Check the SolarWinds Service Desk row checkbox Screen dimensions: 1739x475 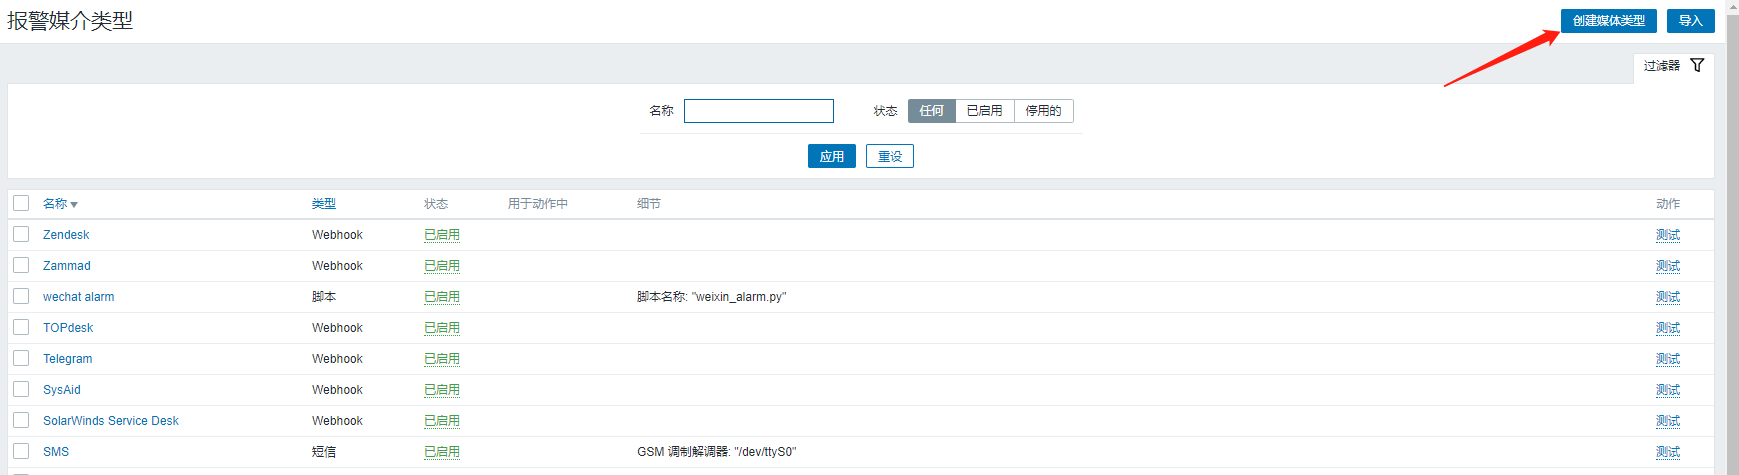(21, 420)
